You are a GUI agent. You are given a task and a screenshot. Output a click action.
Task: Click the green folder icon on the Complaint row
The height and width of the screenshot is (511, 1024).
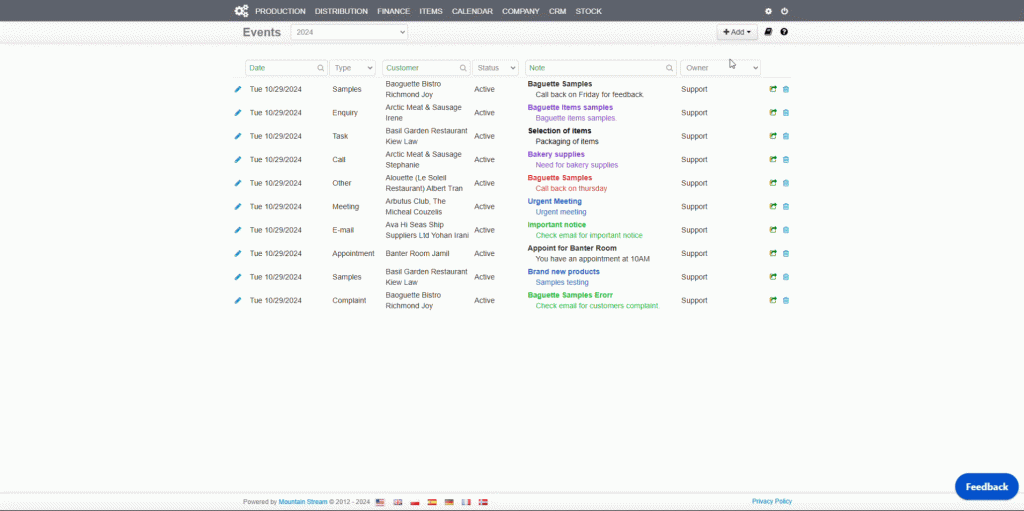[x=773, y=301]
